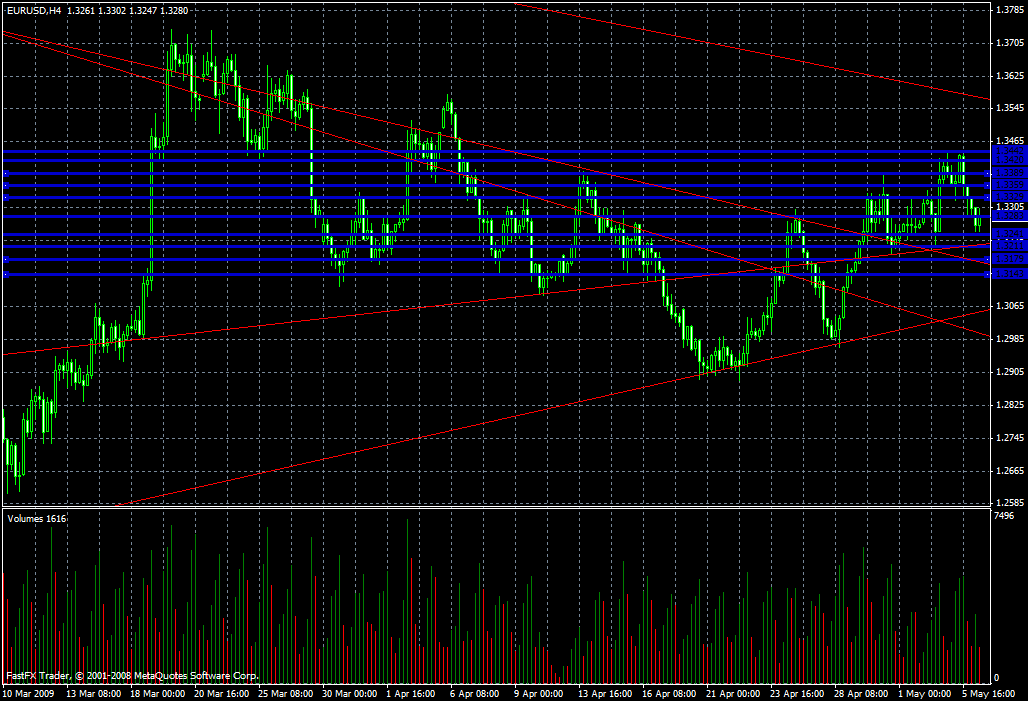Click the 5 May 16:00 date label

click(988, 694)
